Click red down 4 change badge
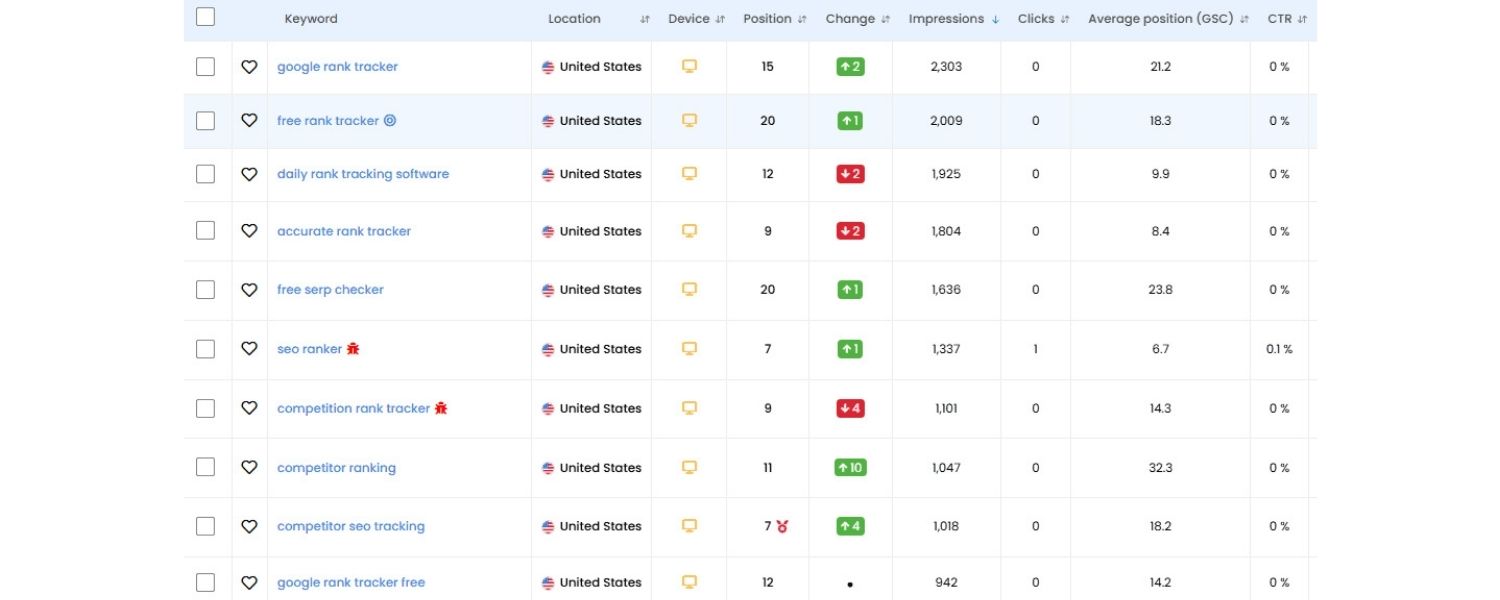The width and height of the screenshot is (1500, 600). click(x=850, y=408)
